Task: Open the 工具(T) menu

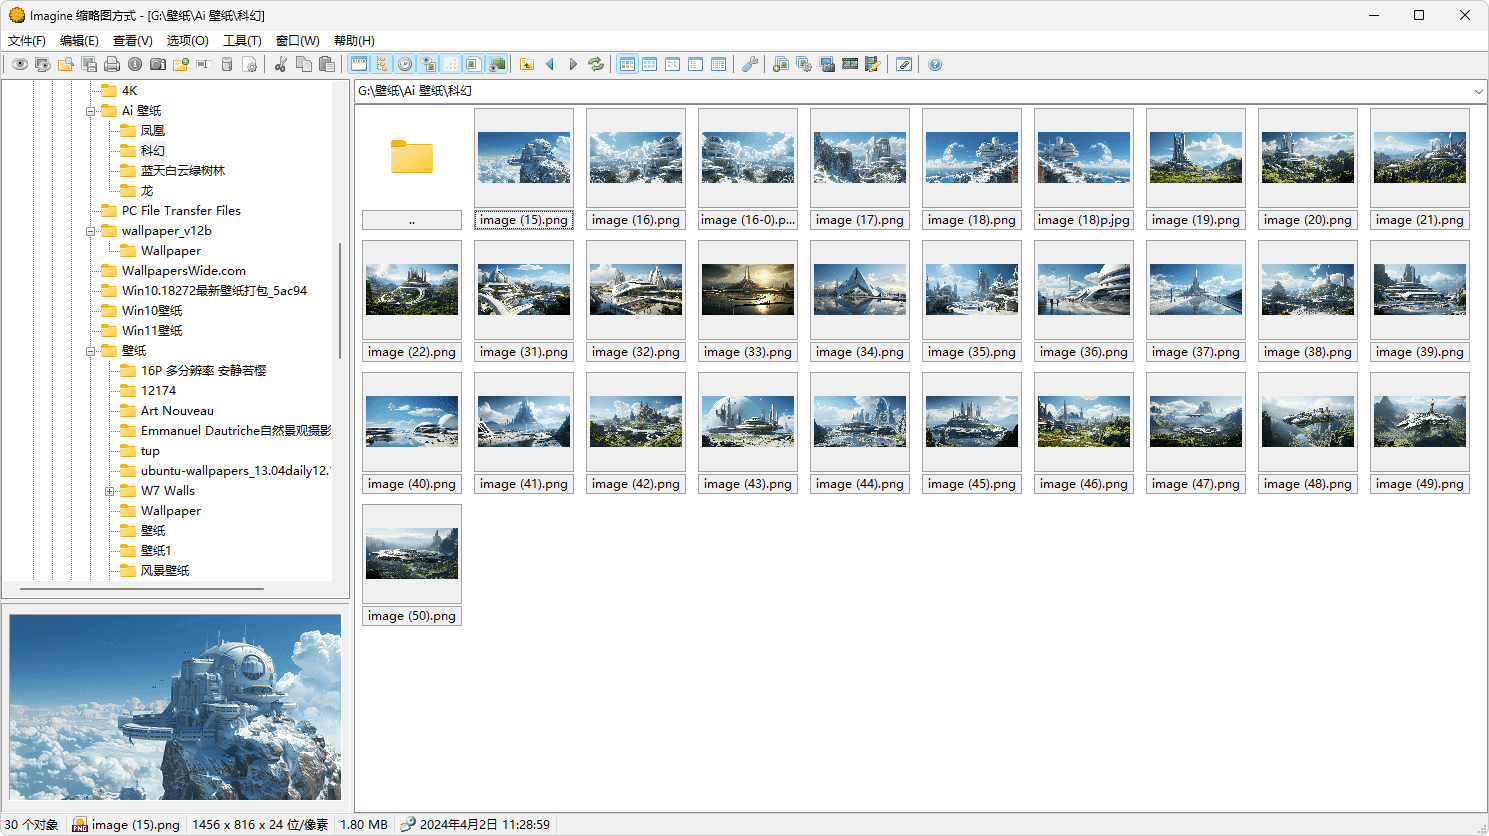Action: [242, 41]
